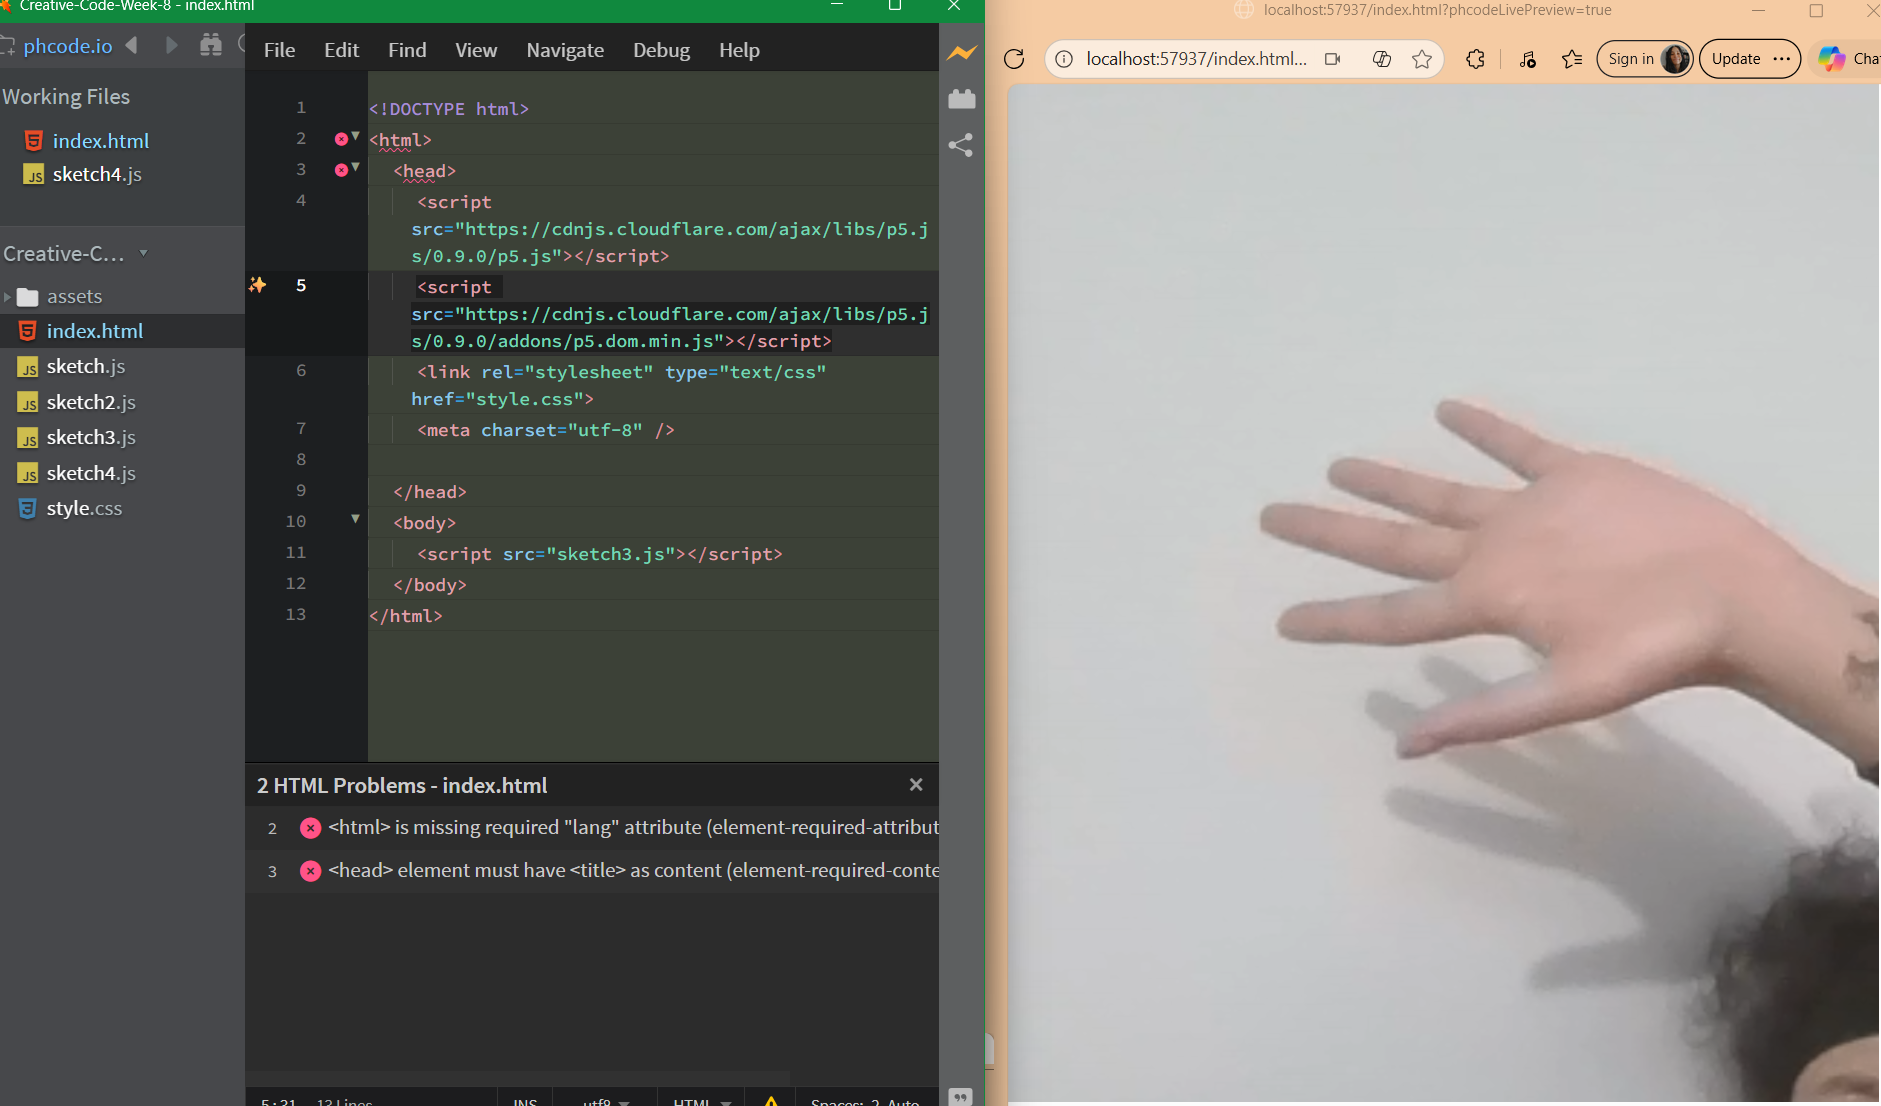Click the binoculars find-in-files icon
Screen dimensions: 1881x1106
(210, 45)
